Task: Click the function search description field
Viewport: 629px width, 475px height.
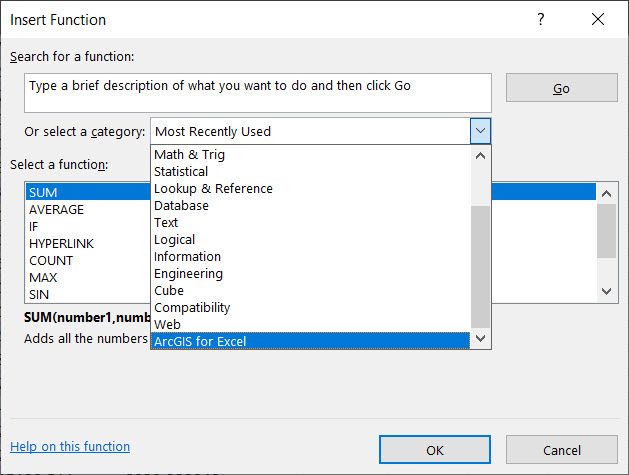Action: (258, 92)
